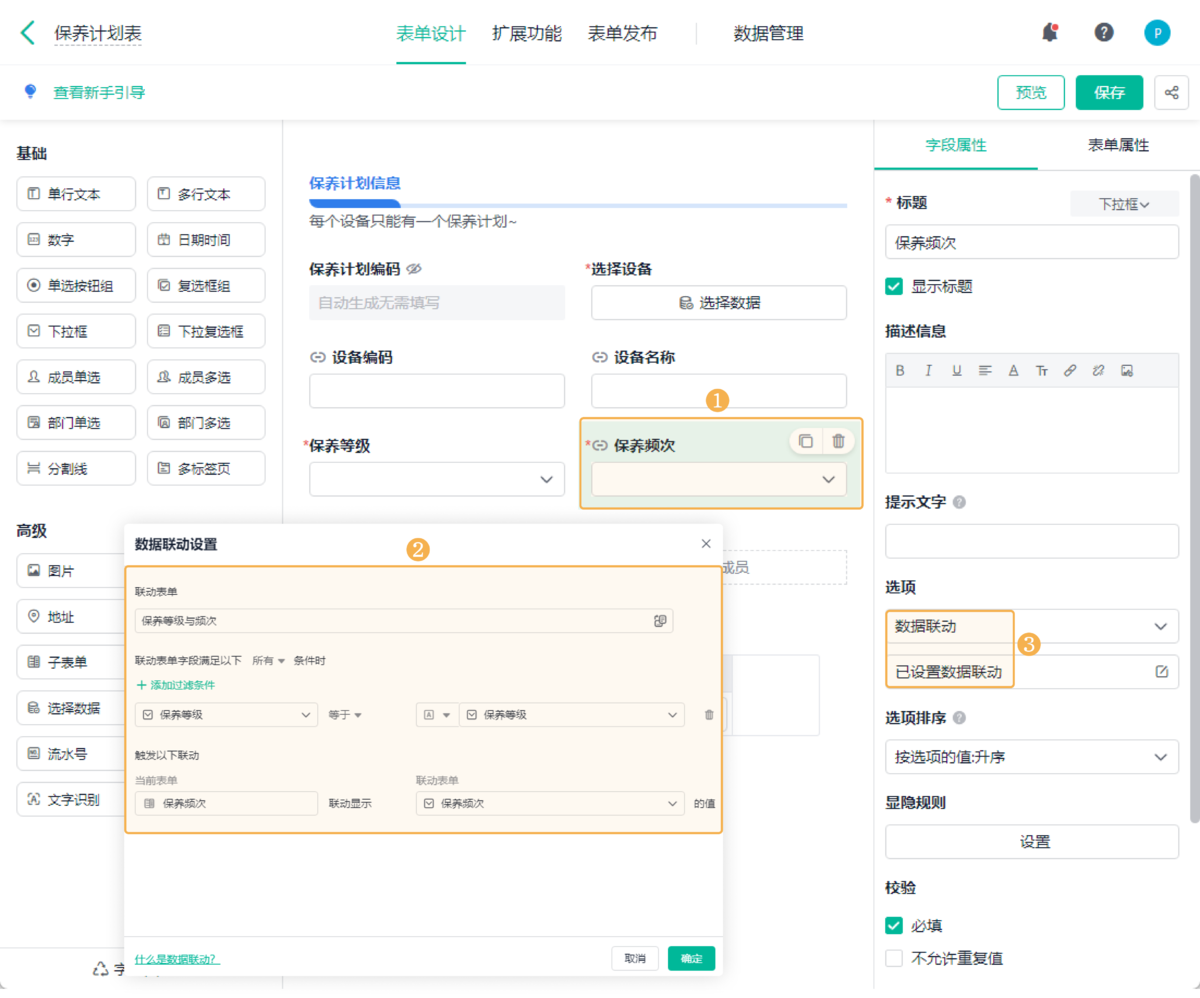Open left 保养等级 filter field dropdown
Screen dimensions: 1200x998
pyautogui.click(x=227, y=715)
